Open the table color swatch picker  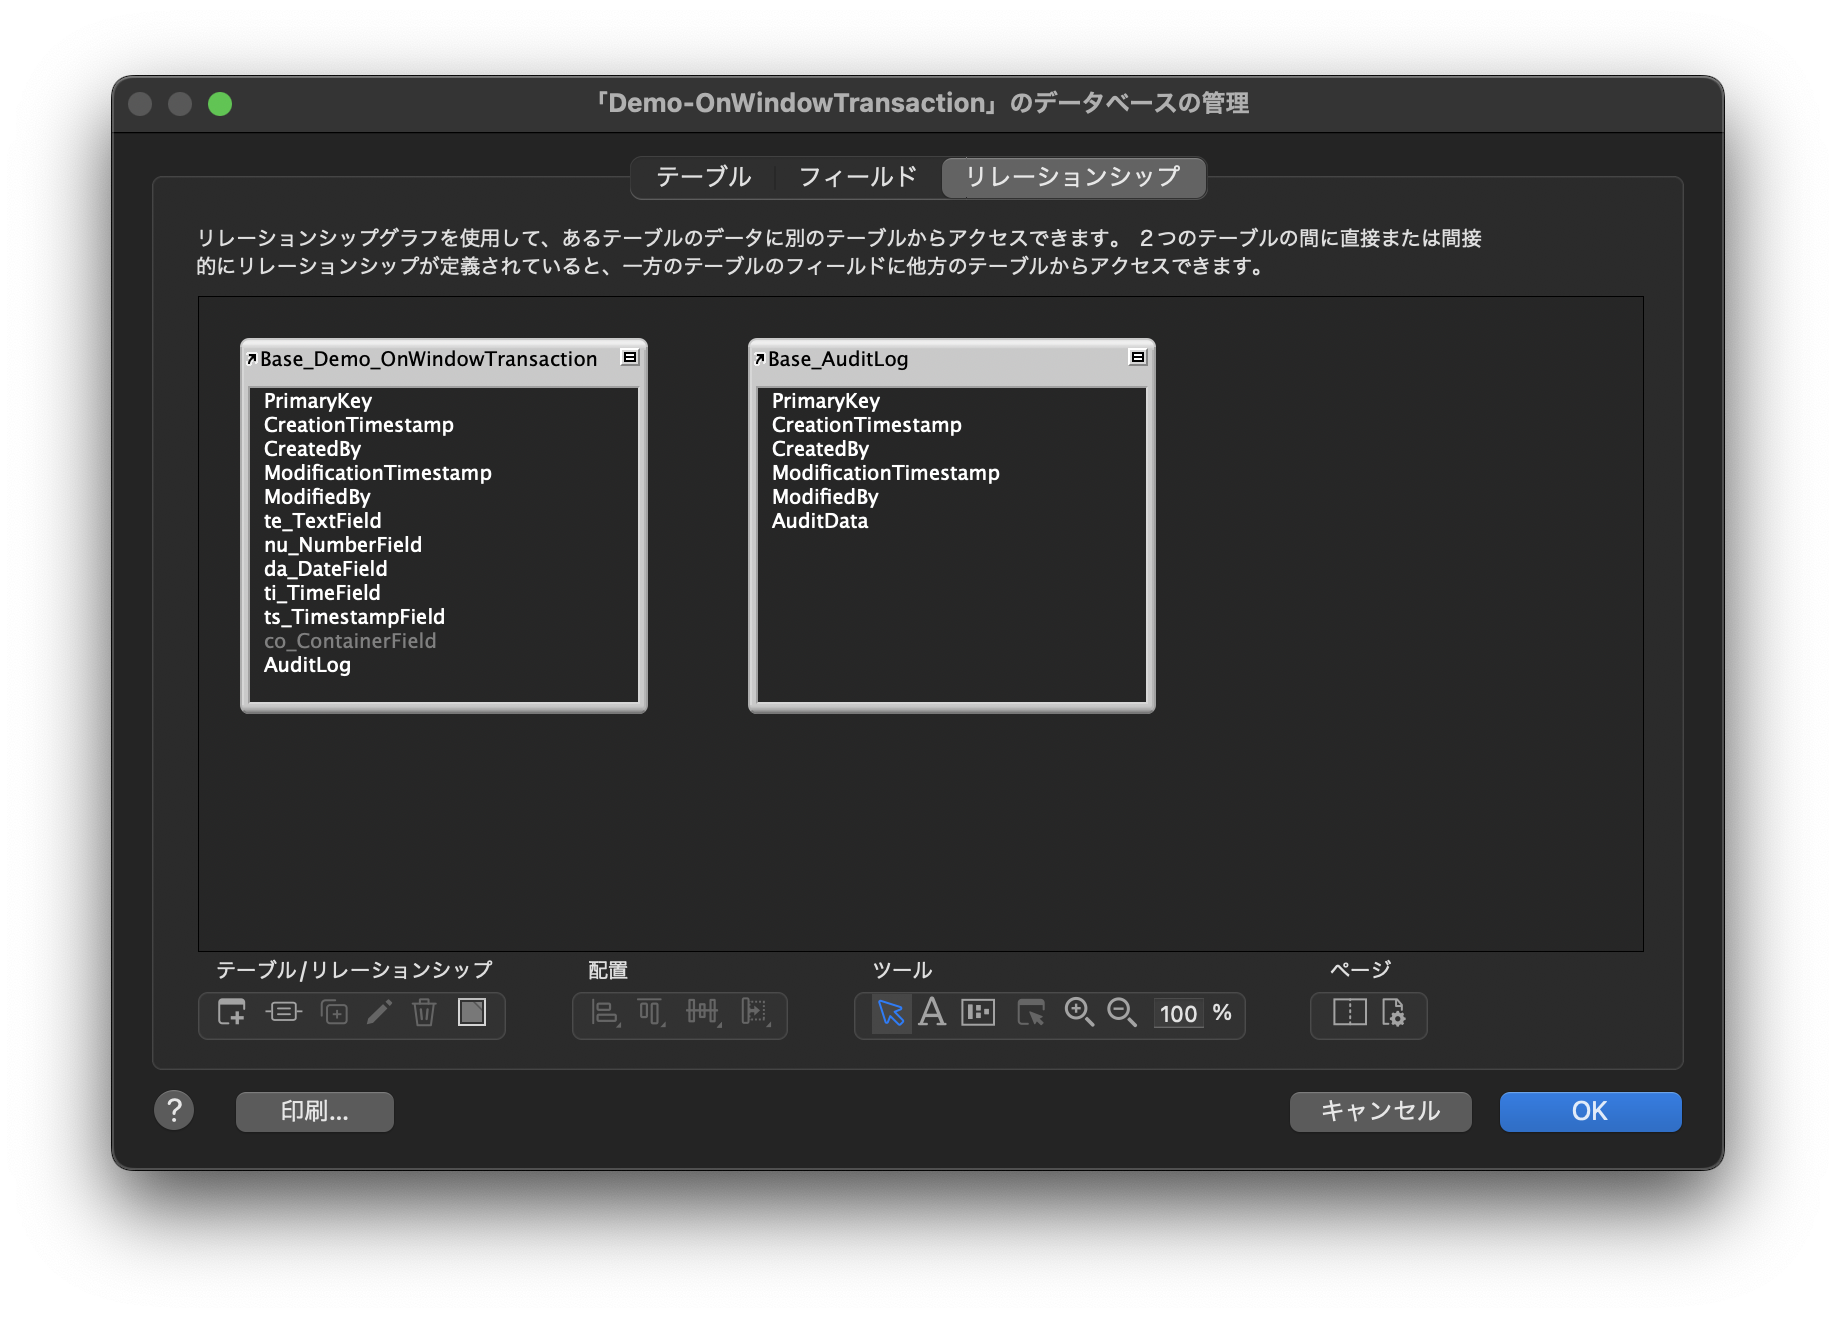[x=471, y=1014]
